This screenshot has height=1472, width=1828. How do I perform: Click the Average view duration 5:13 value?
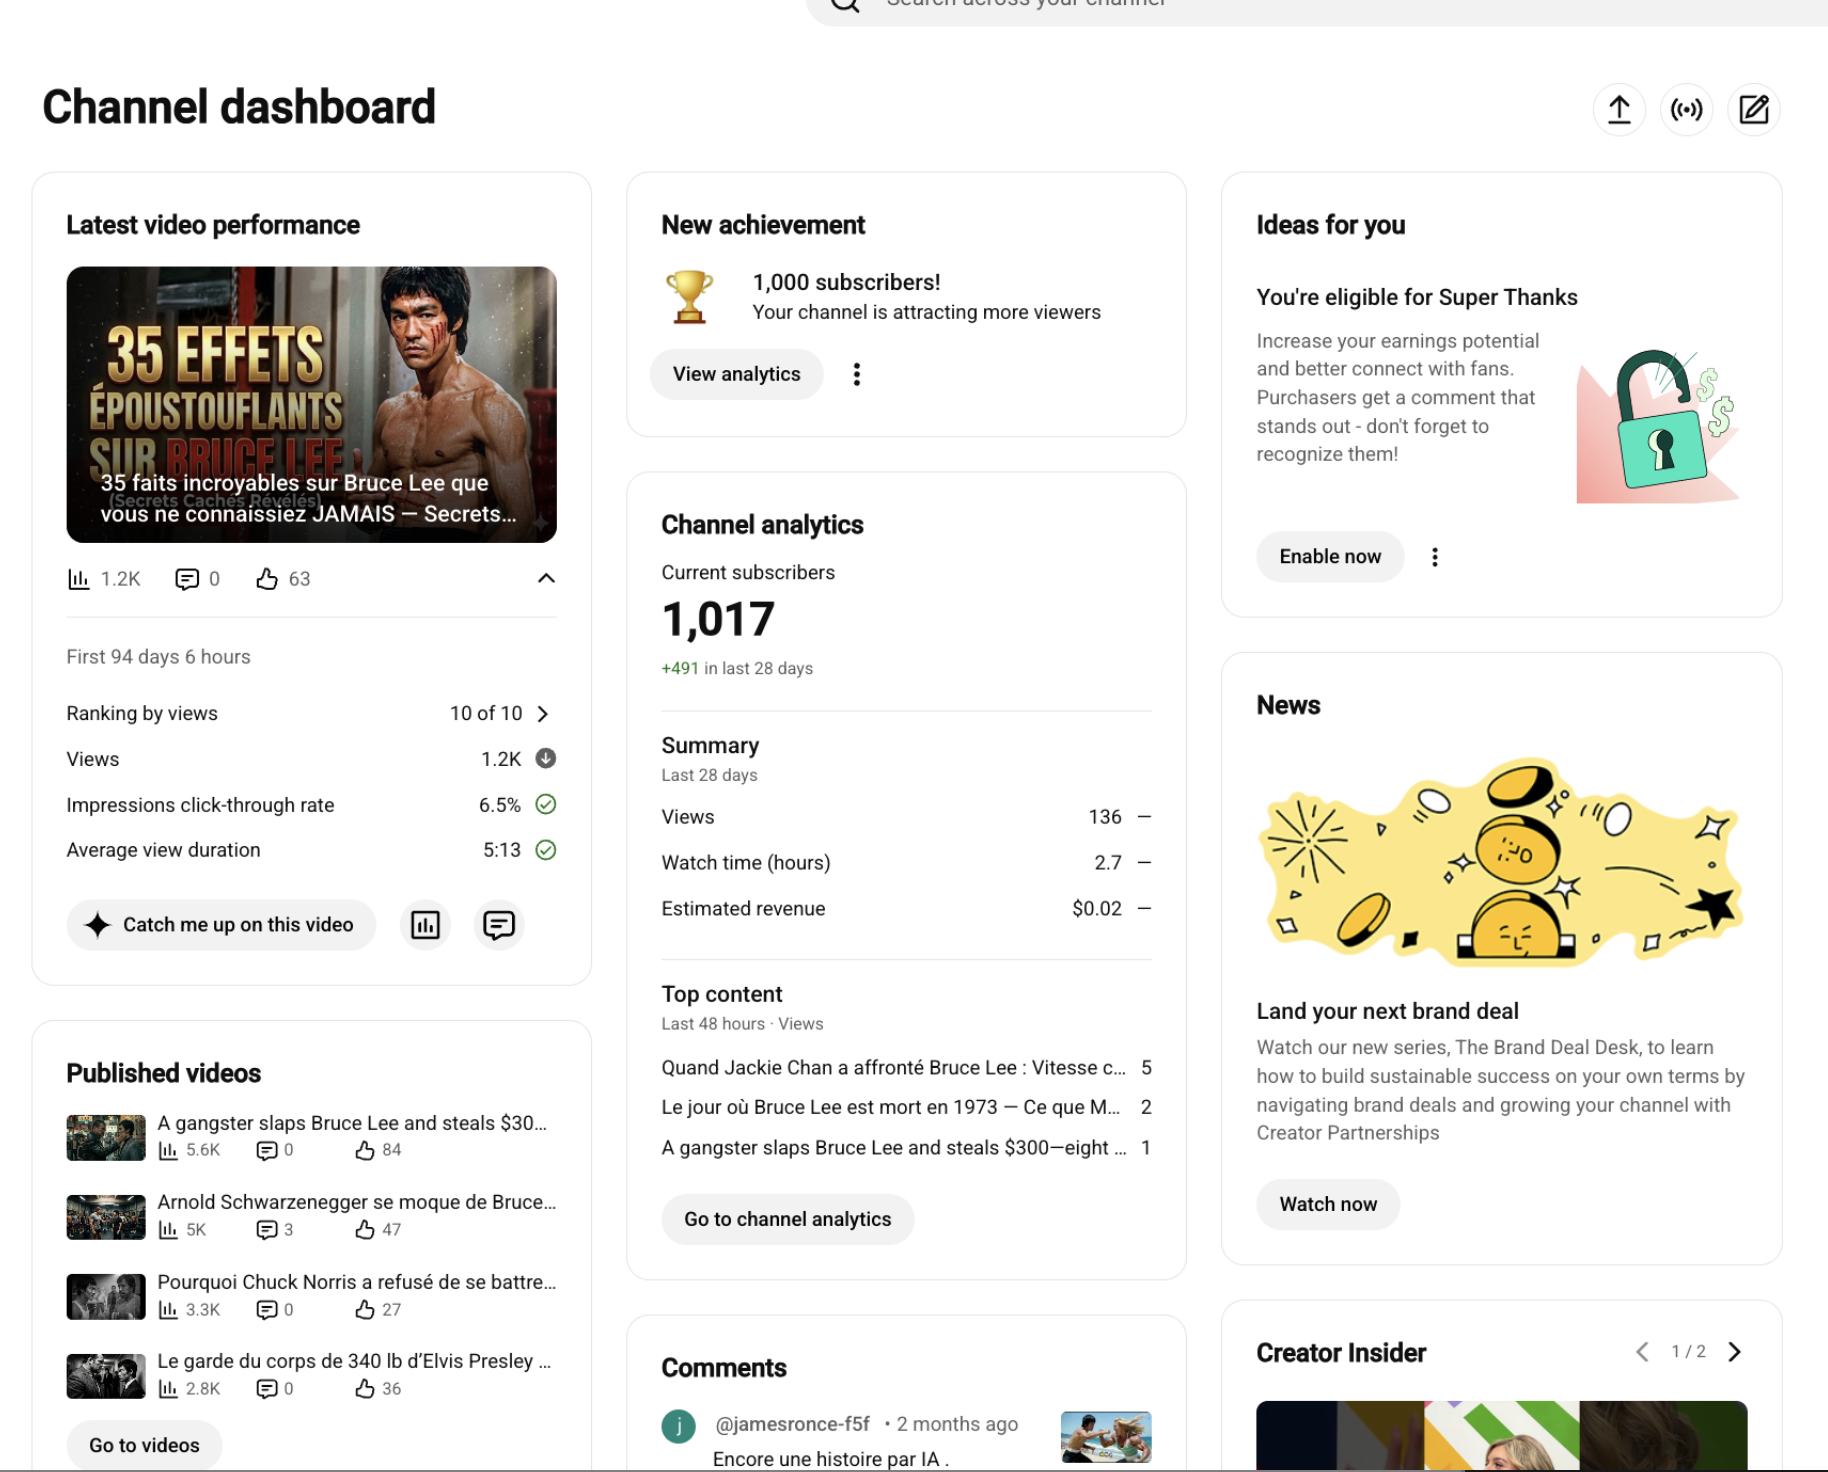[x=502, y=850]
